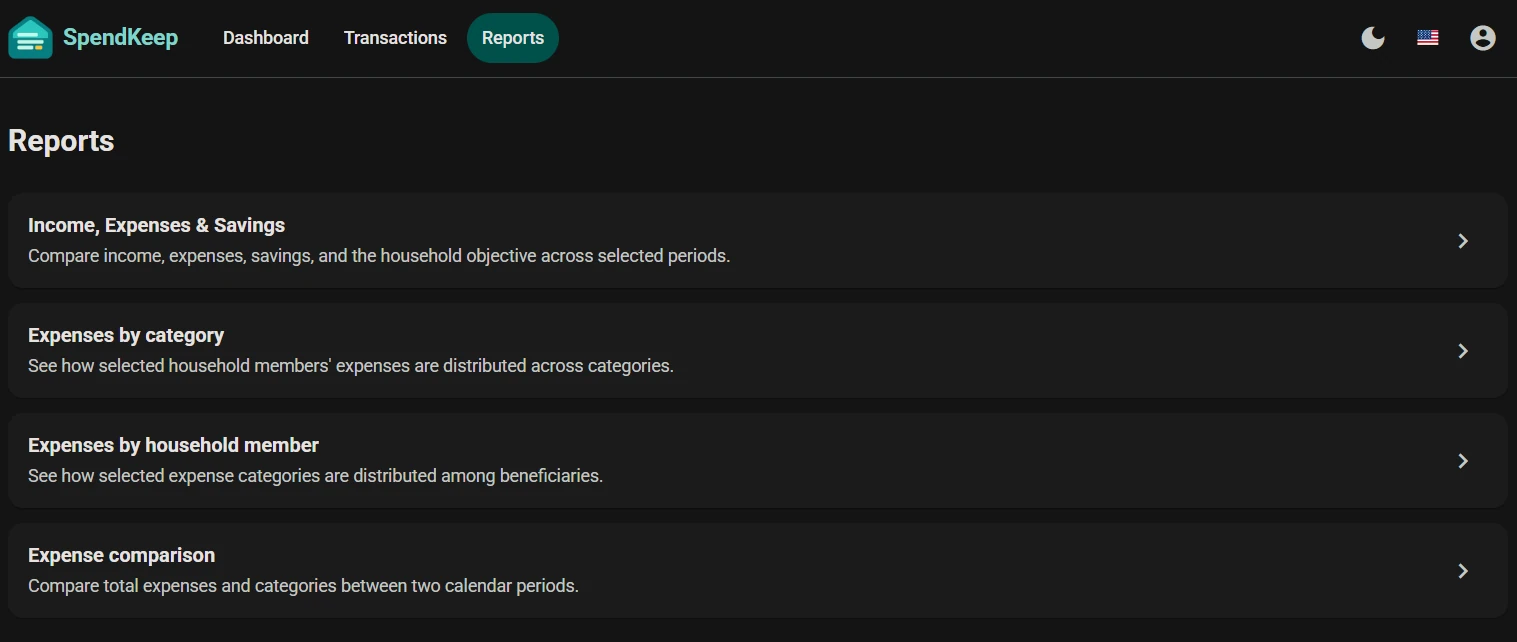This screenshot has width=1517, height=642.
Task: Expand Income, Expenses & Savings chevron arrow
Action: tap(1463, 241)
